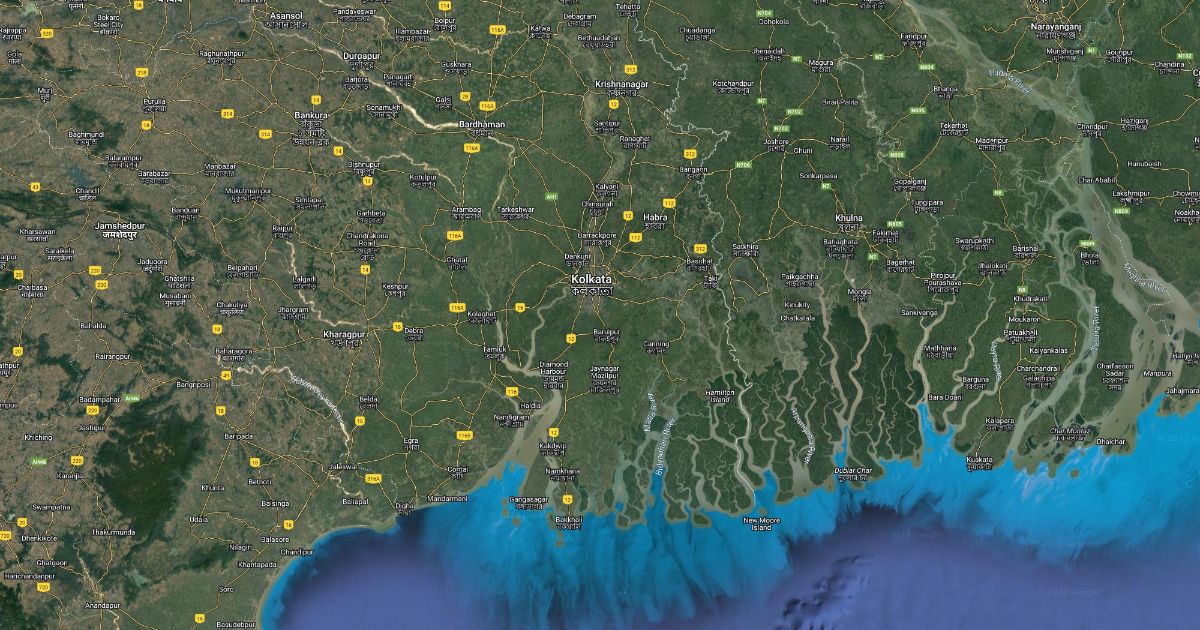Click the Durgapur place name

361,57
